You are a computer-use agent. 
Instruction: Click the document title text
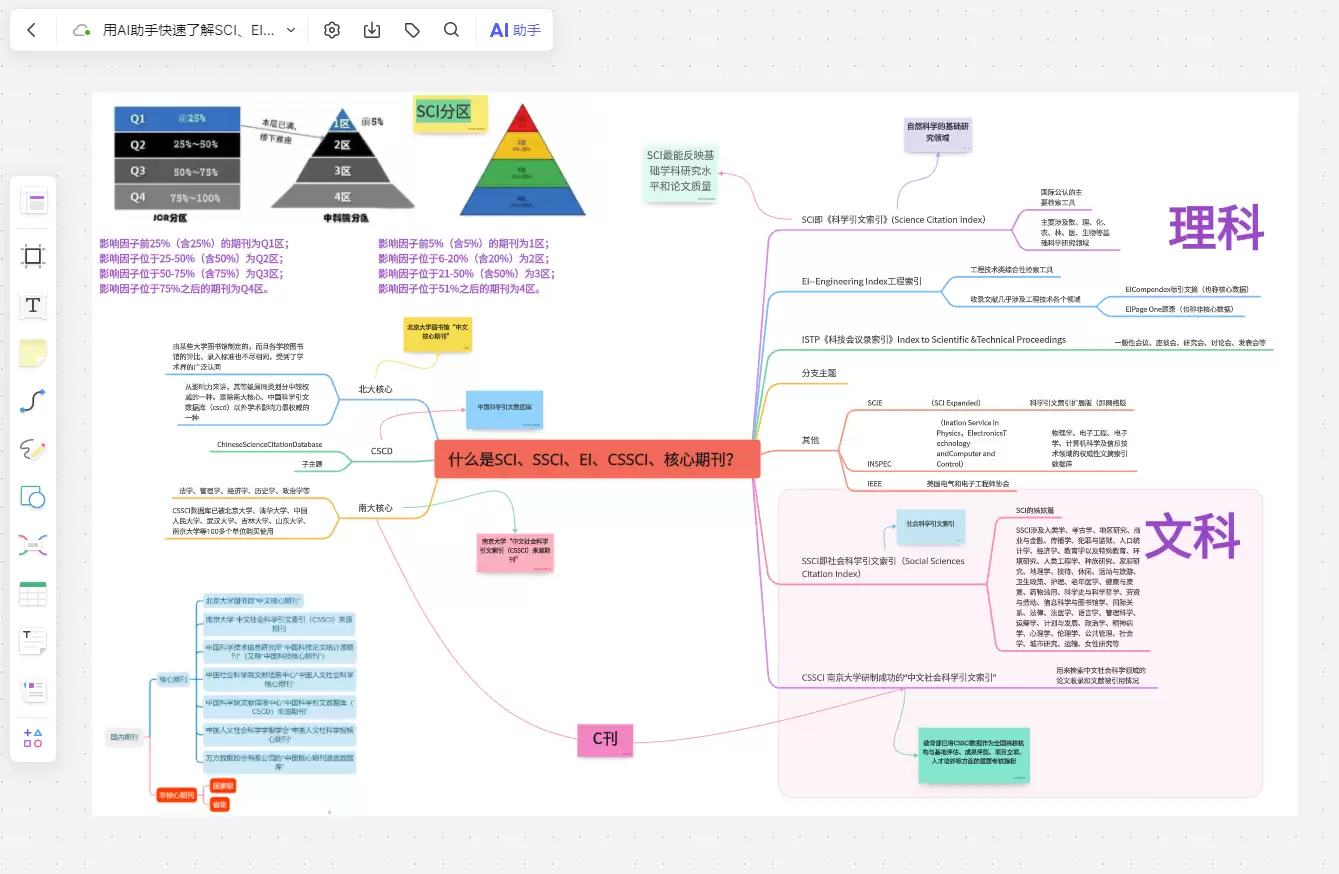coord(188,30)
